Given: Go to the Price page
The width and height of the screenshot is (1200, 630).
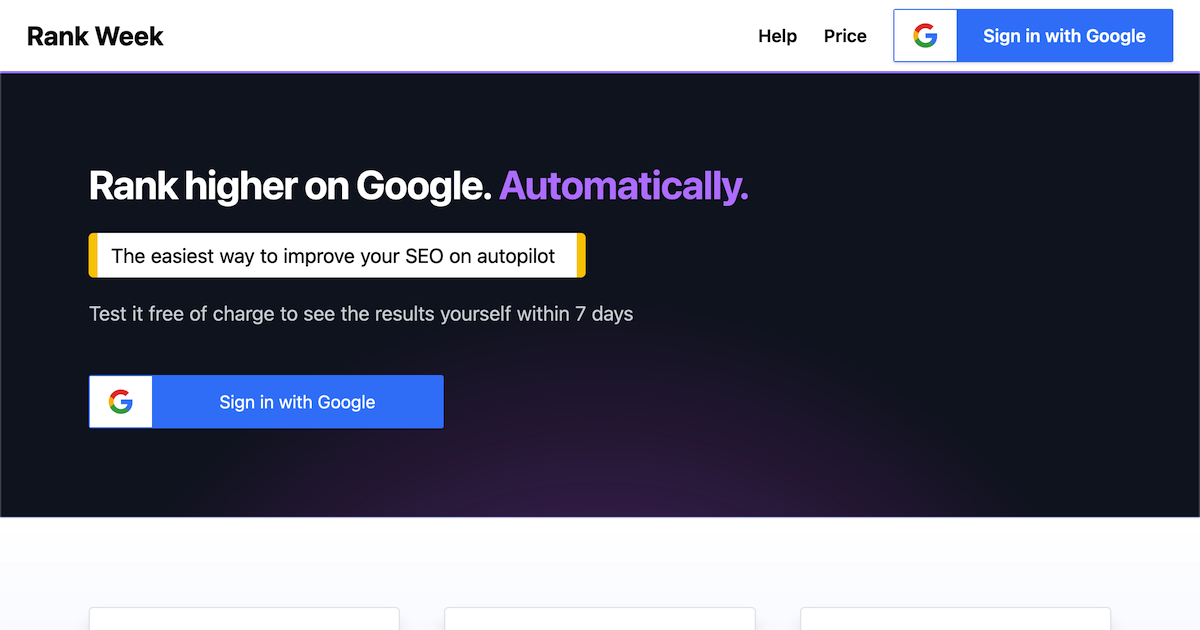Looking at the screenshot, I should [x=845, y=36].
